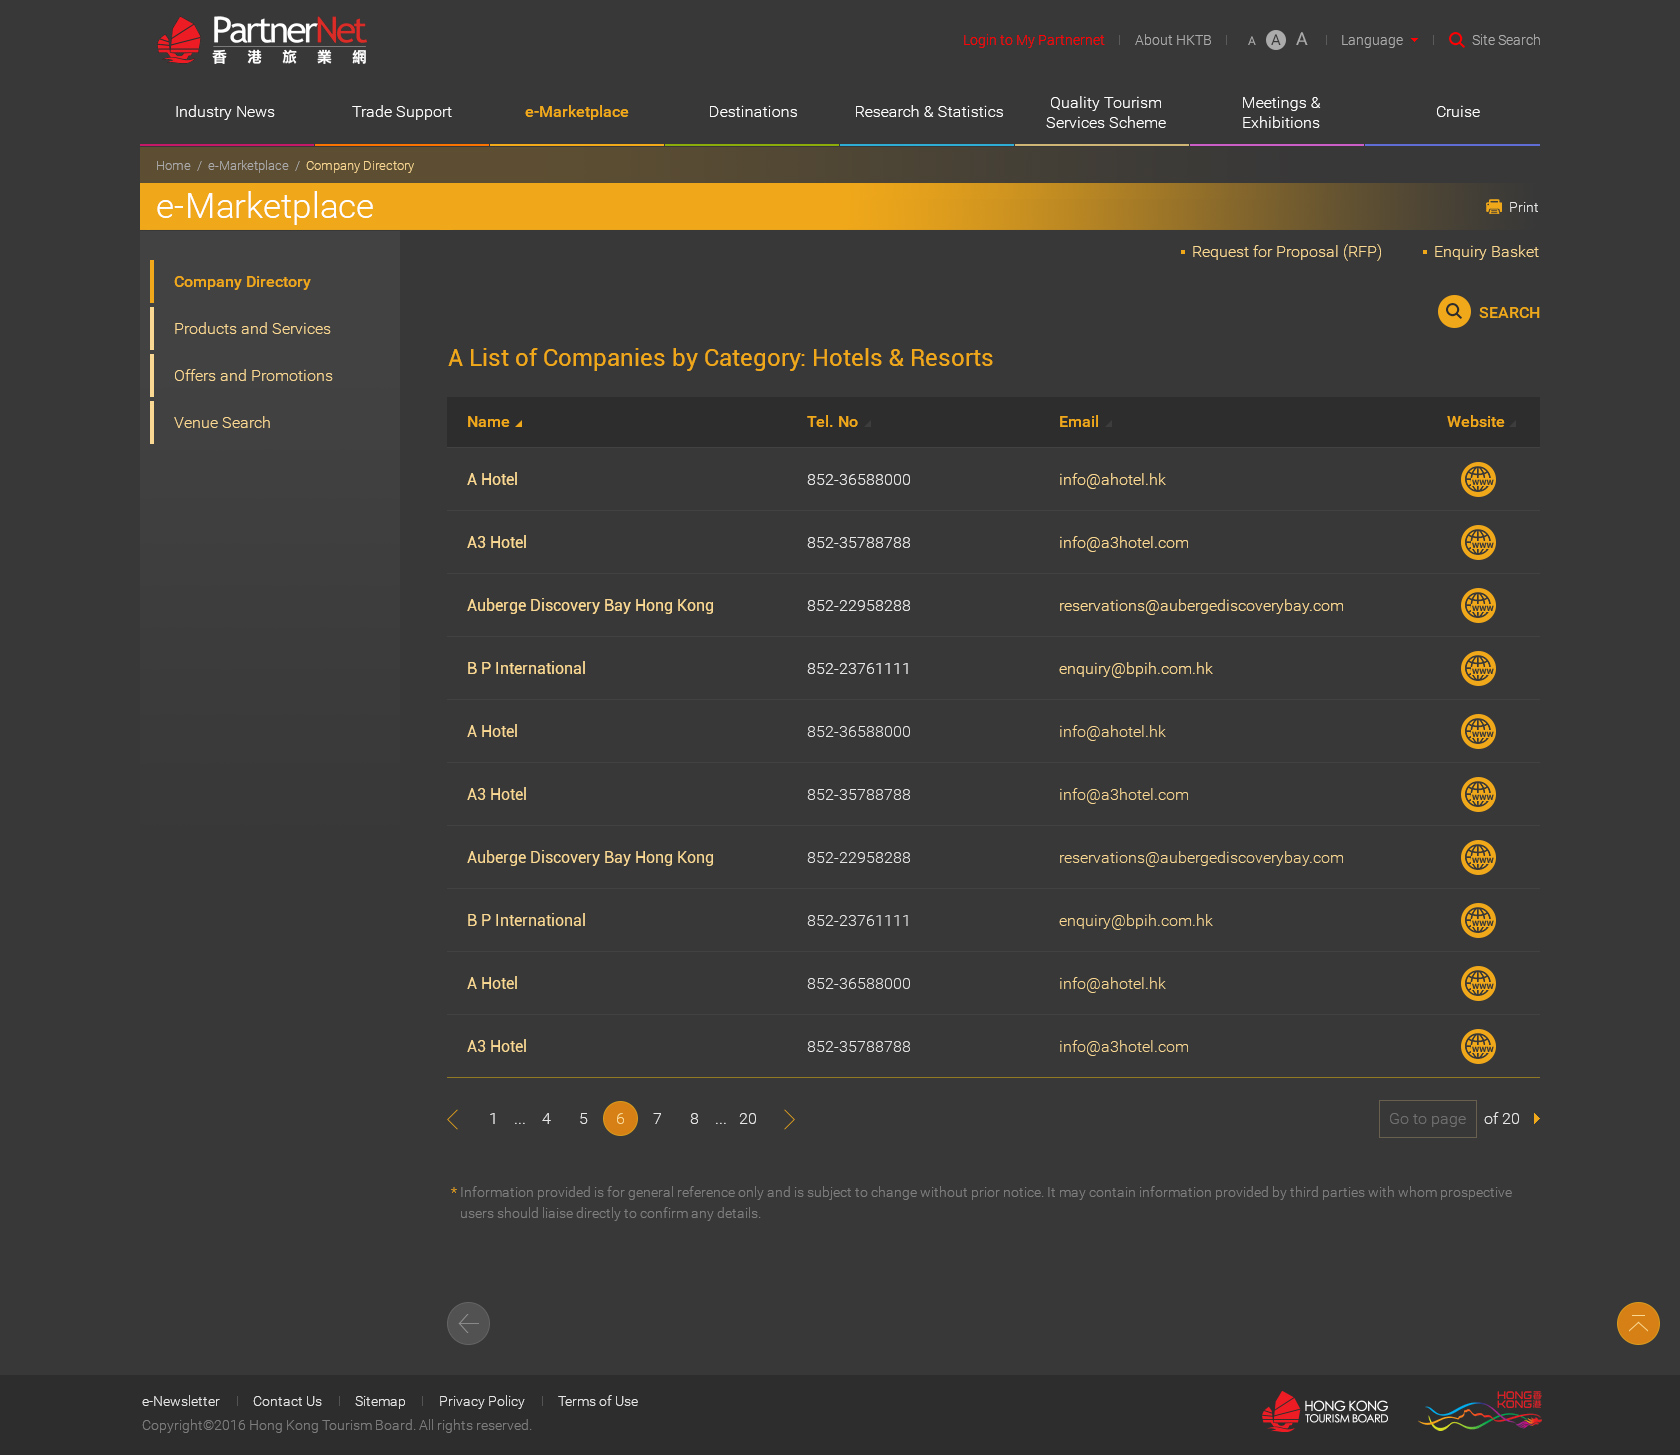Select the medium font size A
Screen dimensions: 1680x1455
point(1276,40)
